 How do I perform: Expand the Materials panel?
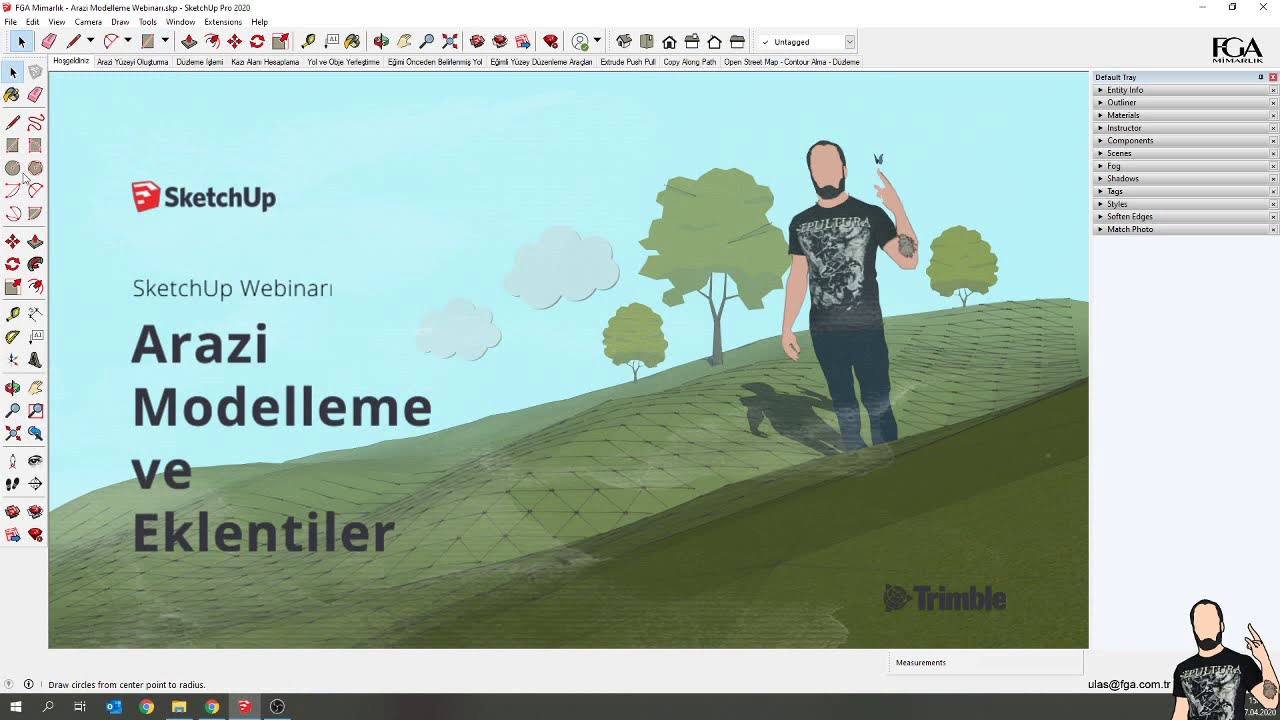[1184, 115]
